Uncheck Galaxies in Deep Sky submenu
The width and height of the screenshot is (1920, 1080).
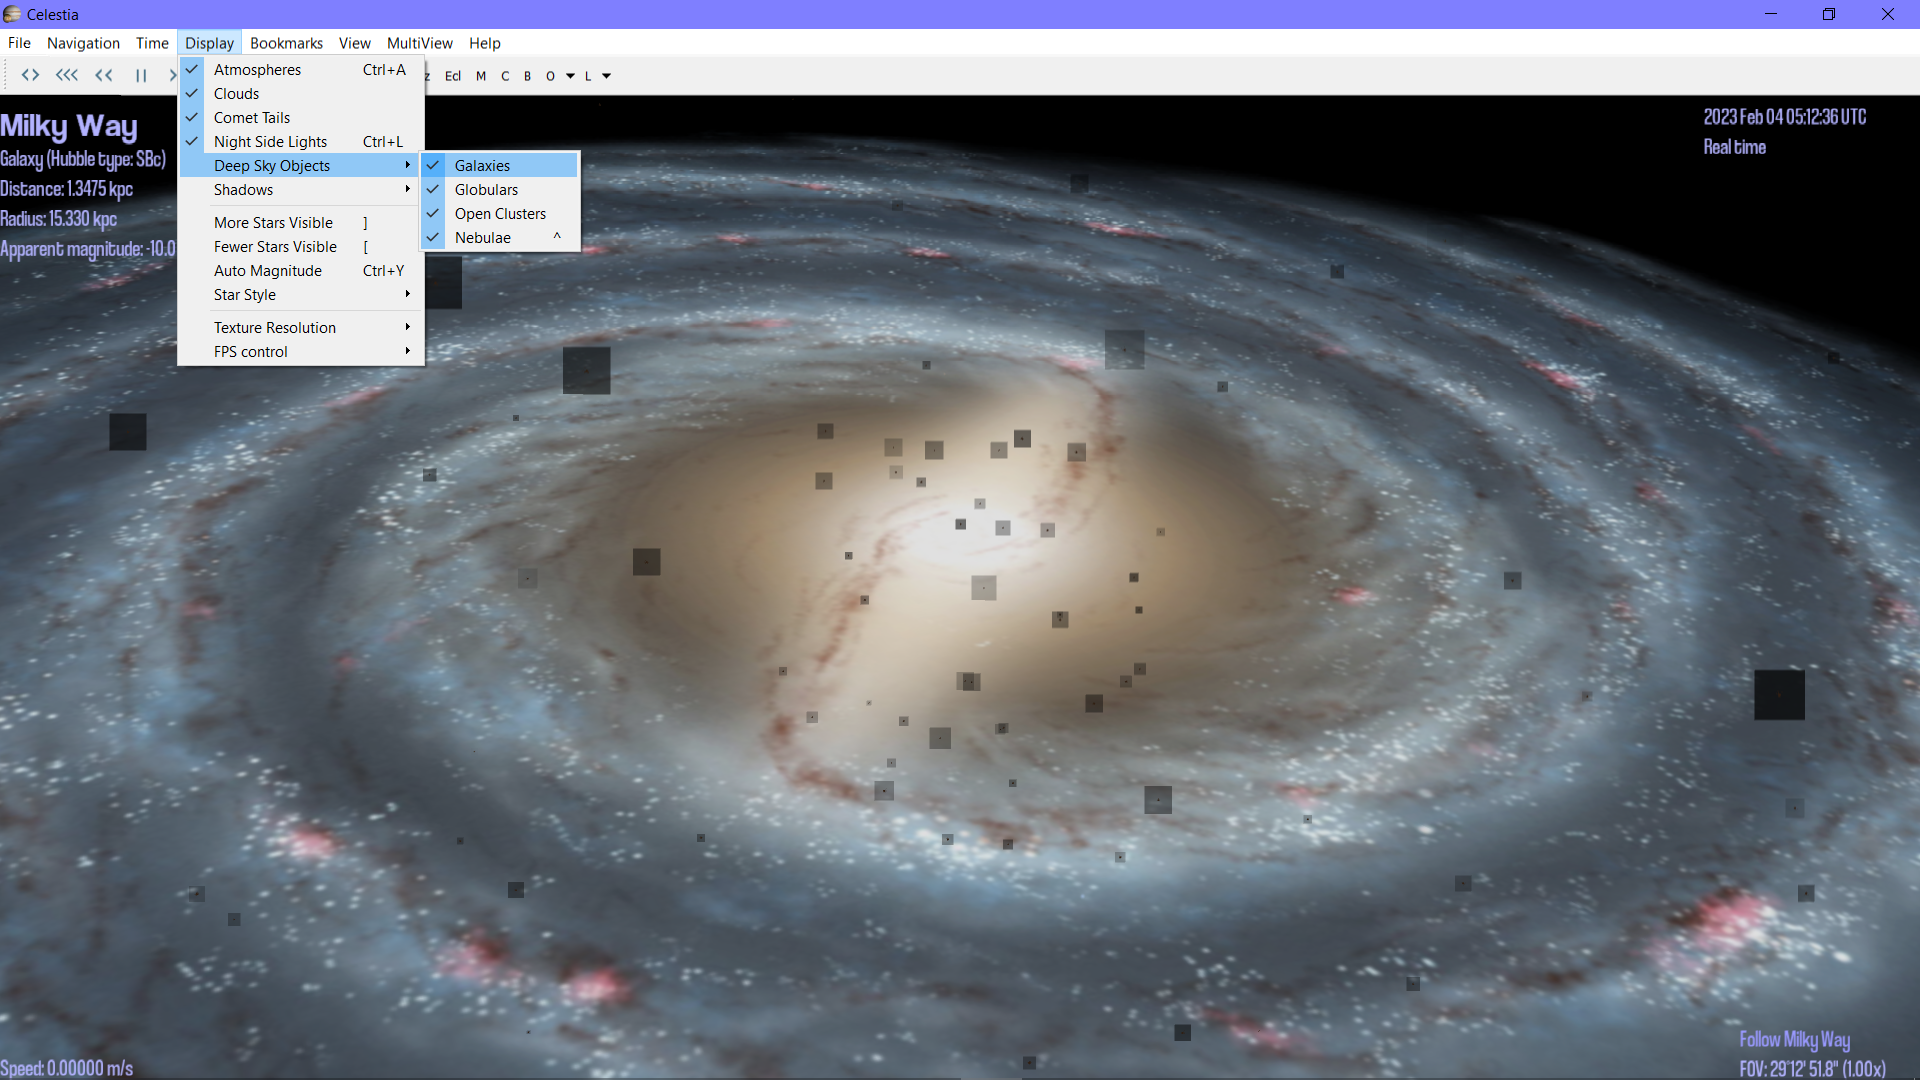pos(500,166)
